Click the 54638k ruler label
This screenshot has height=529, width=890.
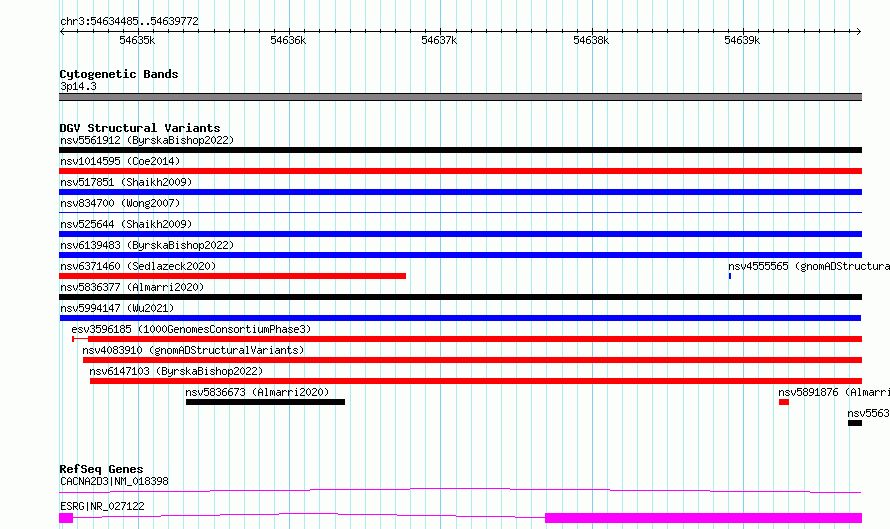[x=591, y=40]
